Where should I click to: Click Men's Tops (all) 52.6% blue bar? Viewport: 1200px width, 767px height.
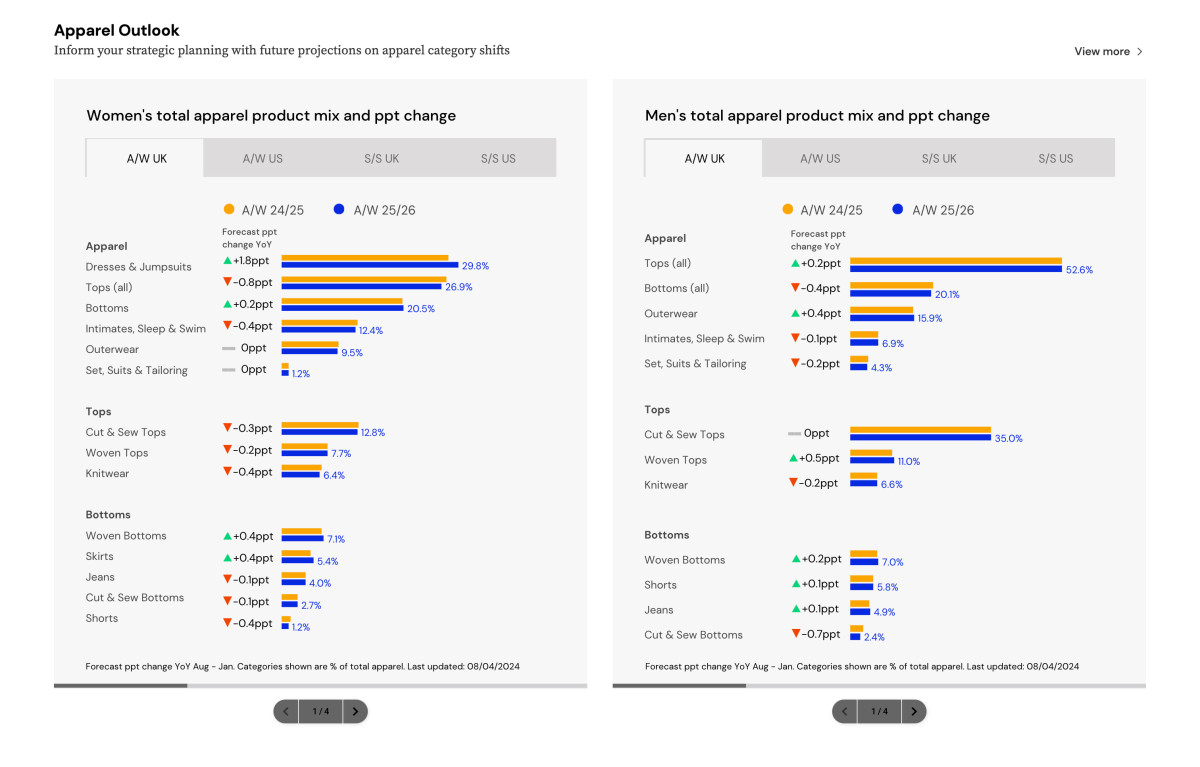coord(955,268)
